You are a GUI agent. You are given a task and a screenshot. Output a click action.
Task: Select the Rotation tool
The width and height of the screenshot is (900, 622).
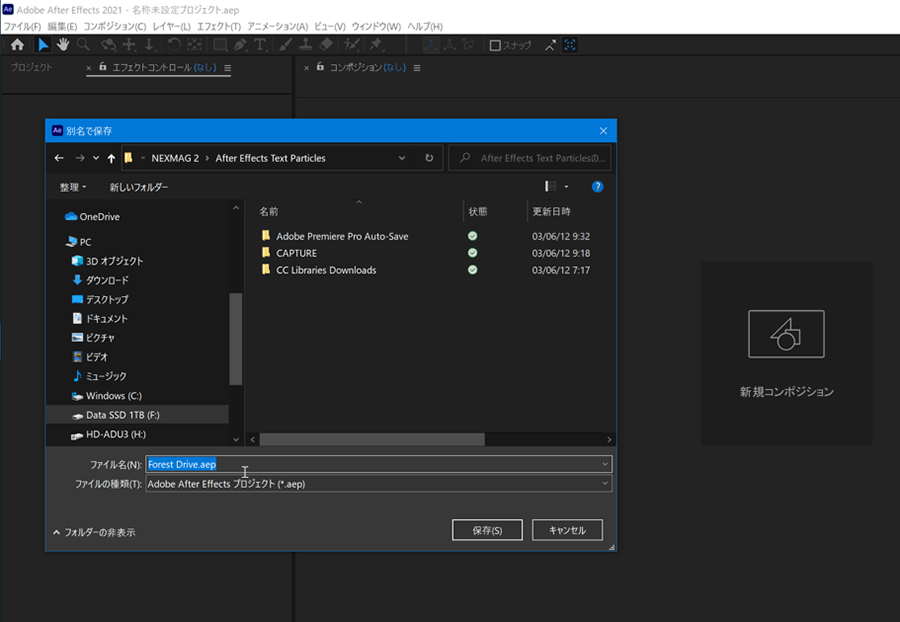point(174,45)
